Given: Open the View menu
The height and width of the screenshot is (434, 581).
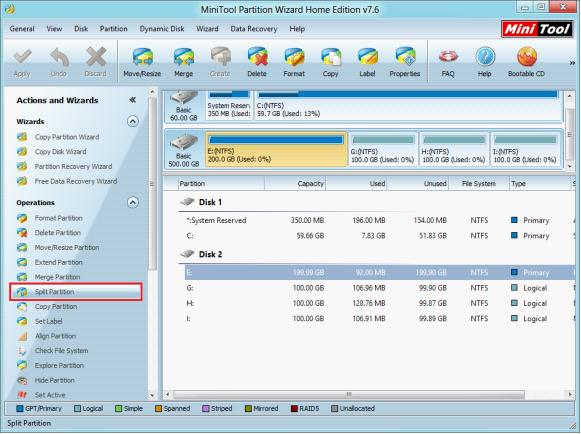Looking at the screenshot, I should [x=54, y=29].
